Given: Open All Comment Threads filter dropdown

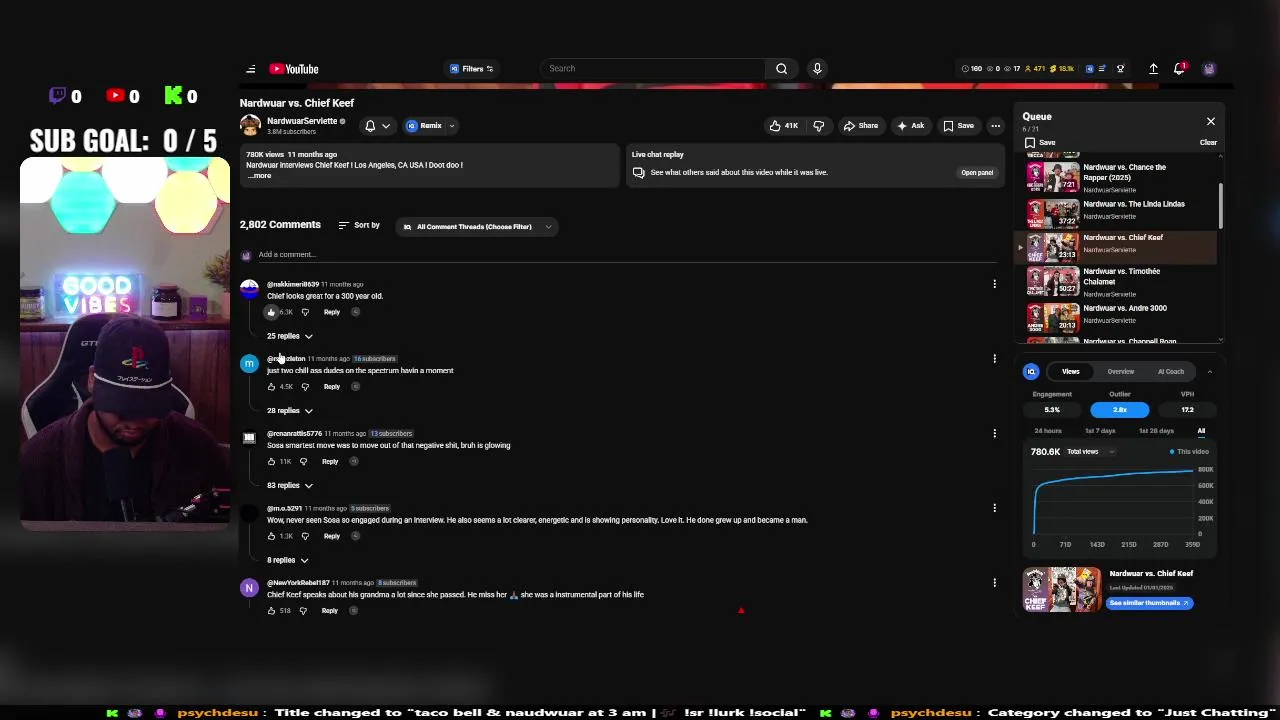Looking at the screenshot, I should [476, 227].
